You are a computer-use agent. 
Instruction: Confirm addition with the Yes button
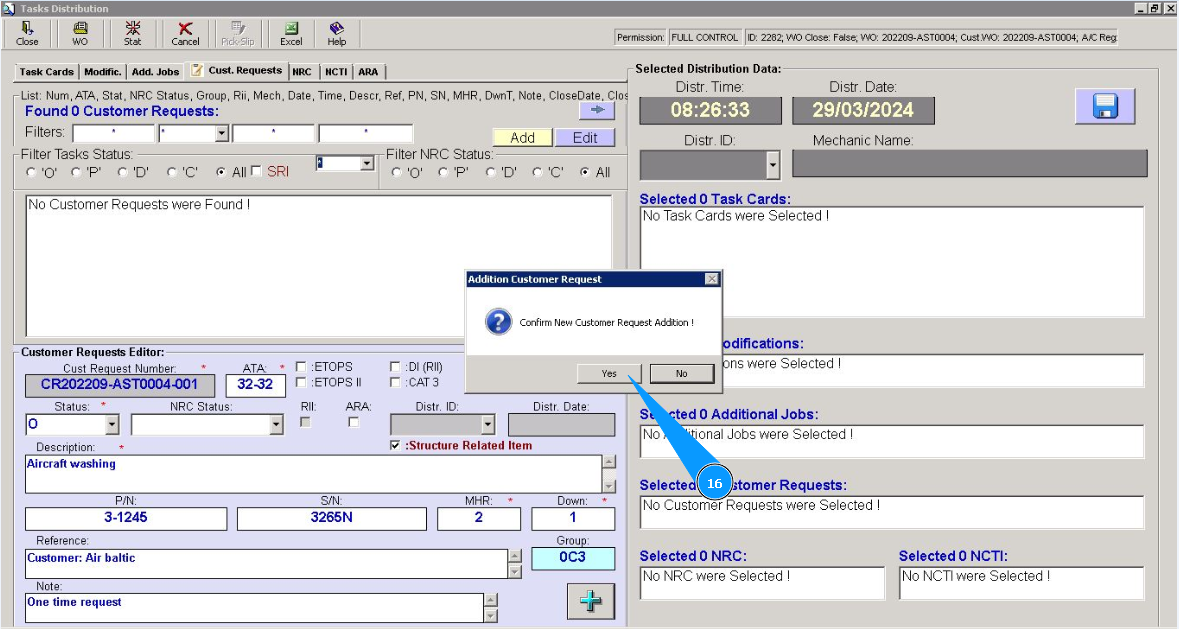coord(609,373)
